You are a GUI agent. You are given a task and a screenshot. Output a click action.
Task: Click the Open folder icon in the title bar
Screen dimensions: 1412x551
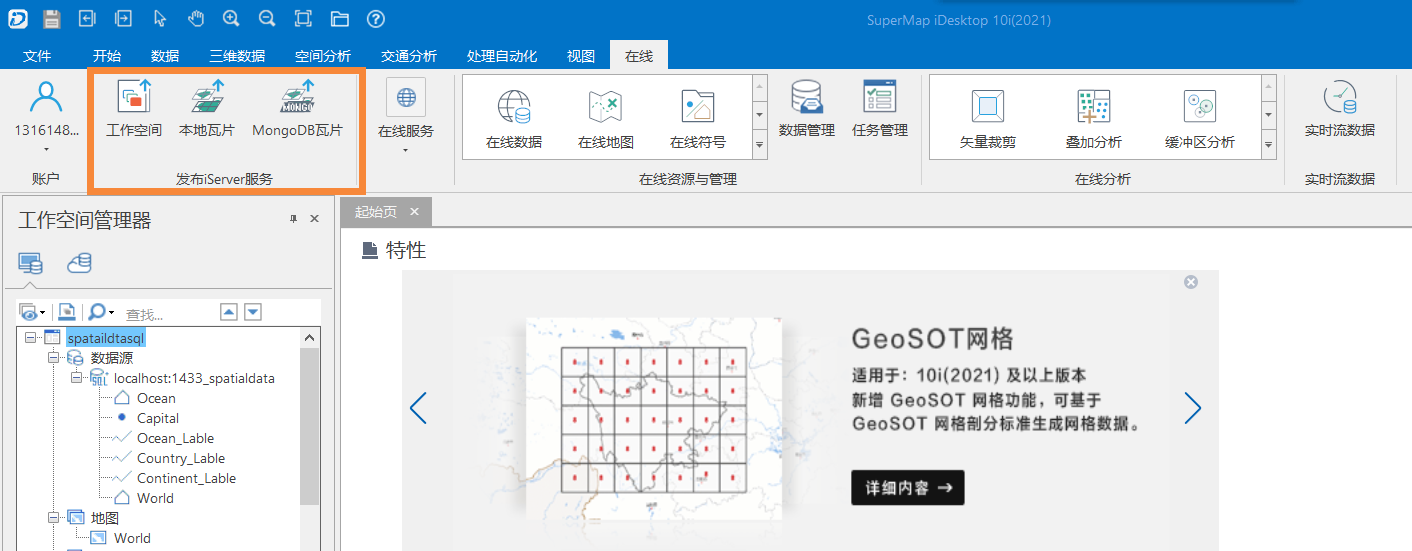click(340, 19)
